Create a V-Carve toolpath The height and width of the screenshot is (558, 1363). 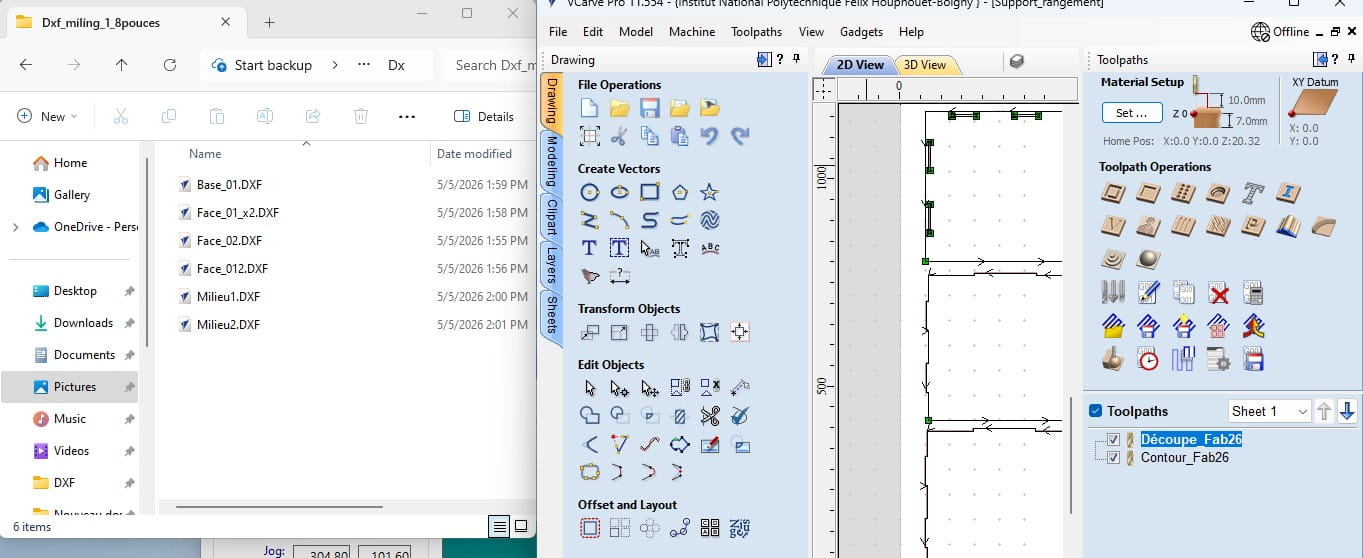[x=1113, y=226]
